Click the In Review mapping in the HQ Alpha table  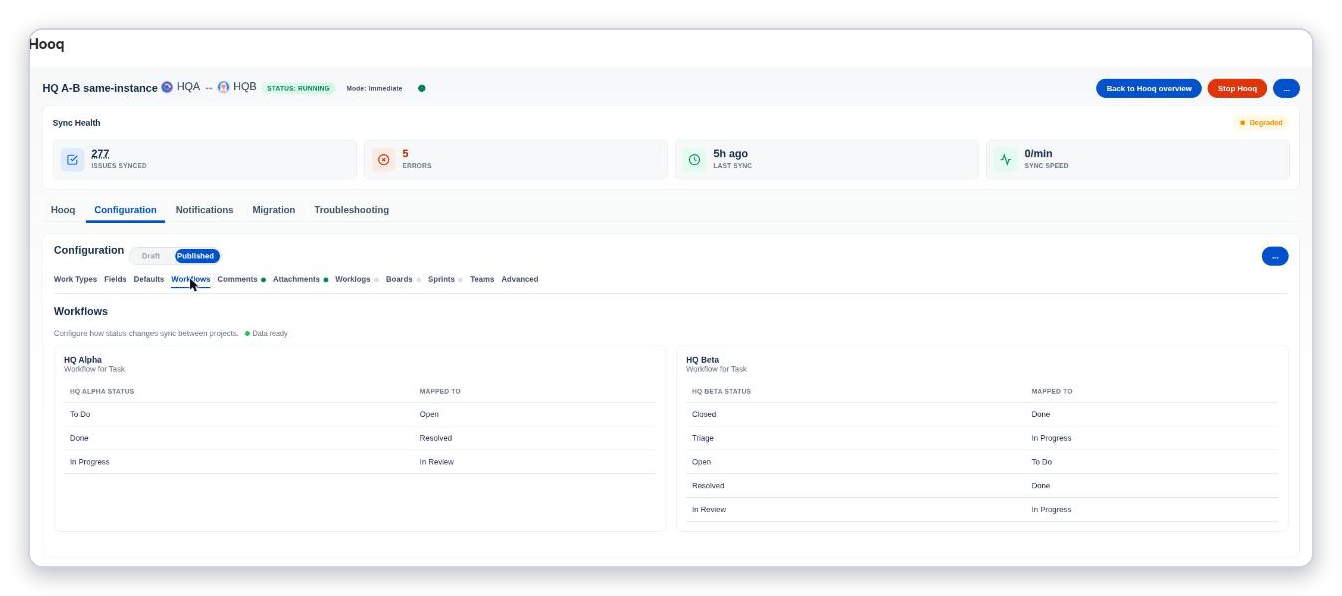click(x=437, y=462)
